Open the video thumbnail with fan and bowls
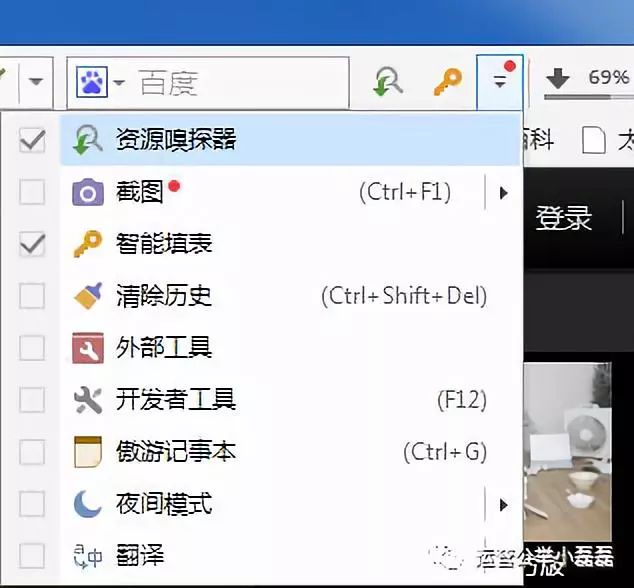The width and height of the screenshot is (634, 588). click(x=568, y=451)
